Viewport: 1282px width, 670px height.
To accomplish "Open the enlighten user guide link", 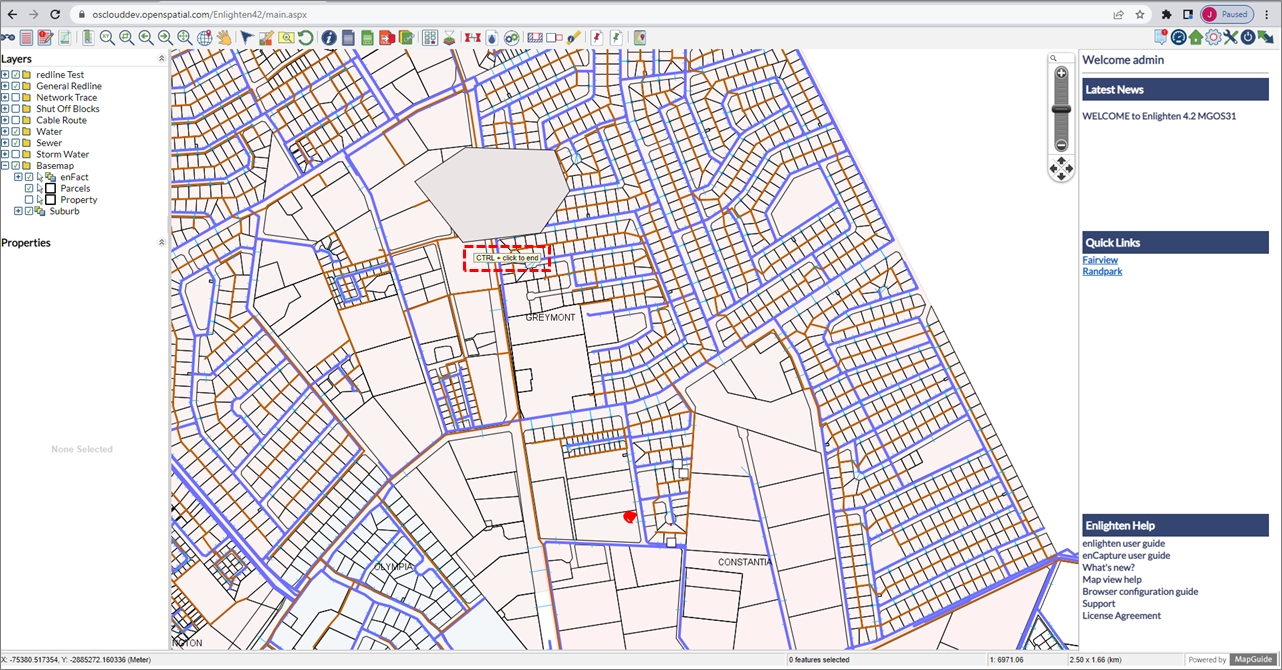I will tap(1123, 544).
